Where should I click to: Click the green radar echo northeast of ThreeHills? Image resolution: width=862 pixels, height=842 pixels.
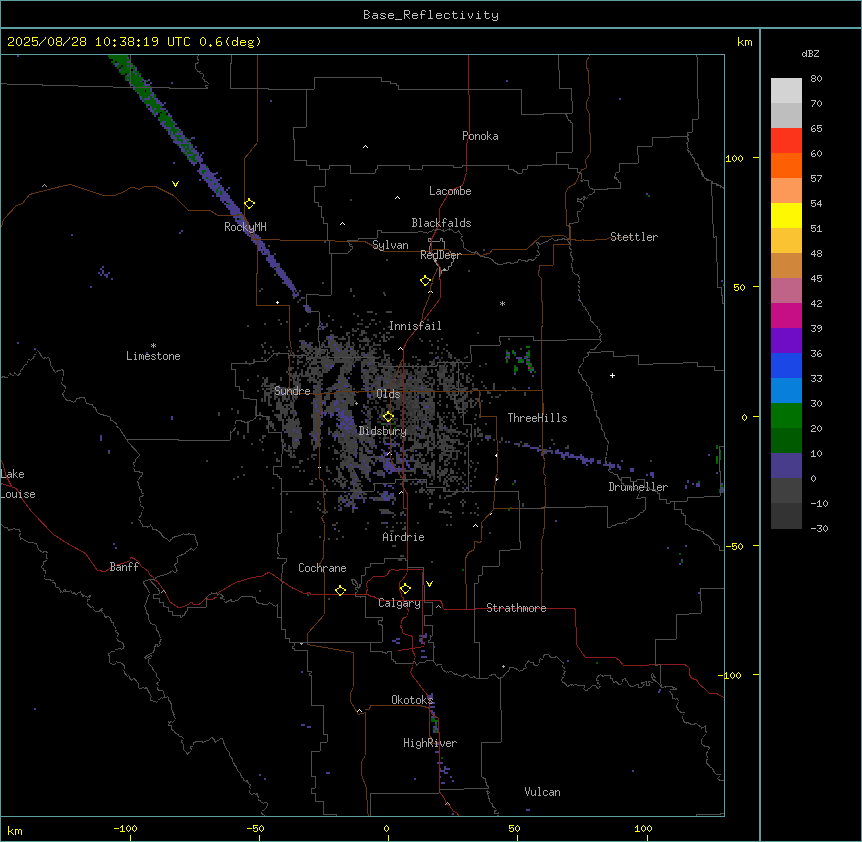click(x=520, y=361)
